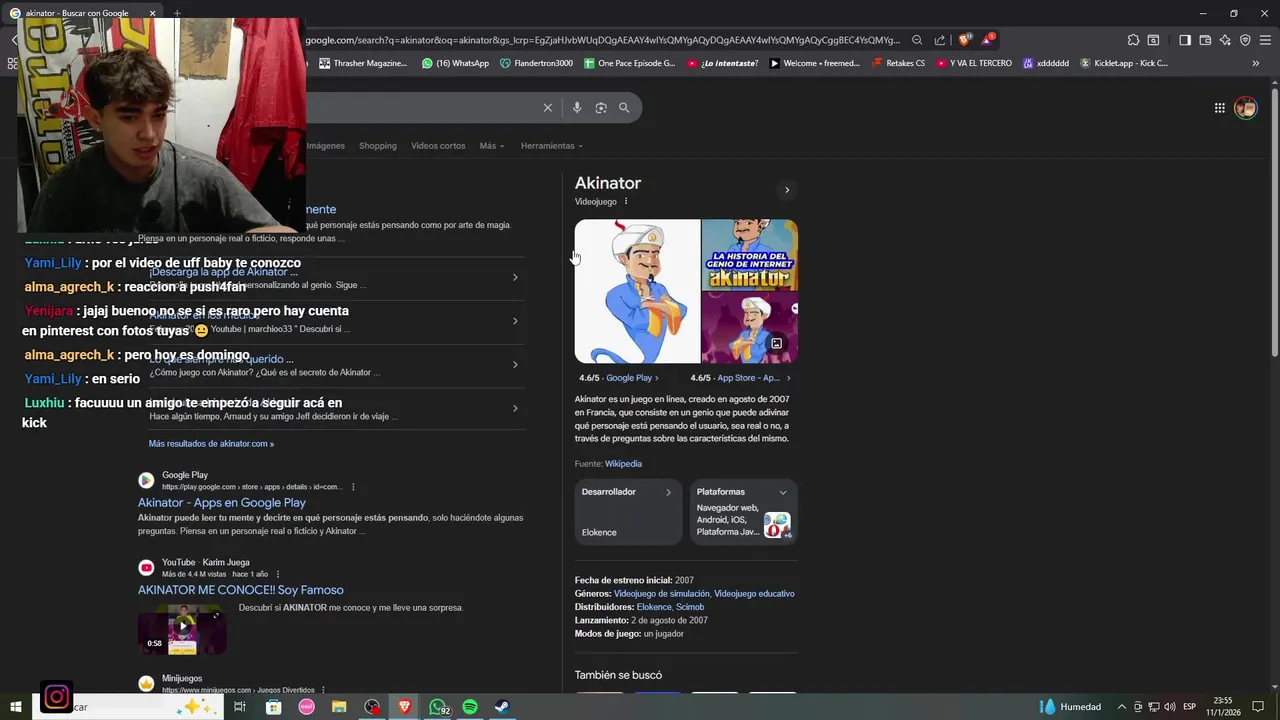Open Brave Rewards triangle icon

pos(989,40)
